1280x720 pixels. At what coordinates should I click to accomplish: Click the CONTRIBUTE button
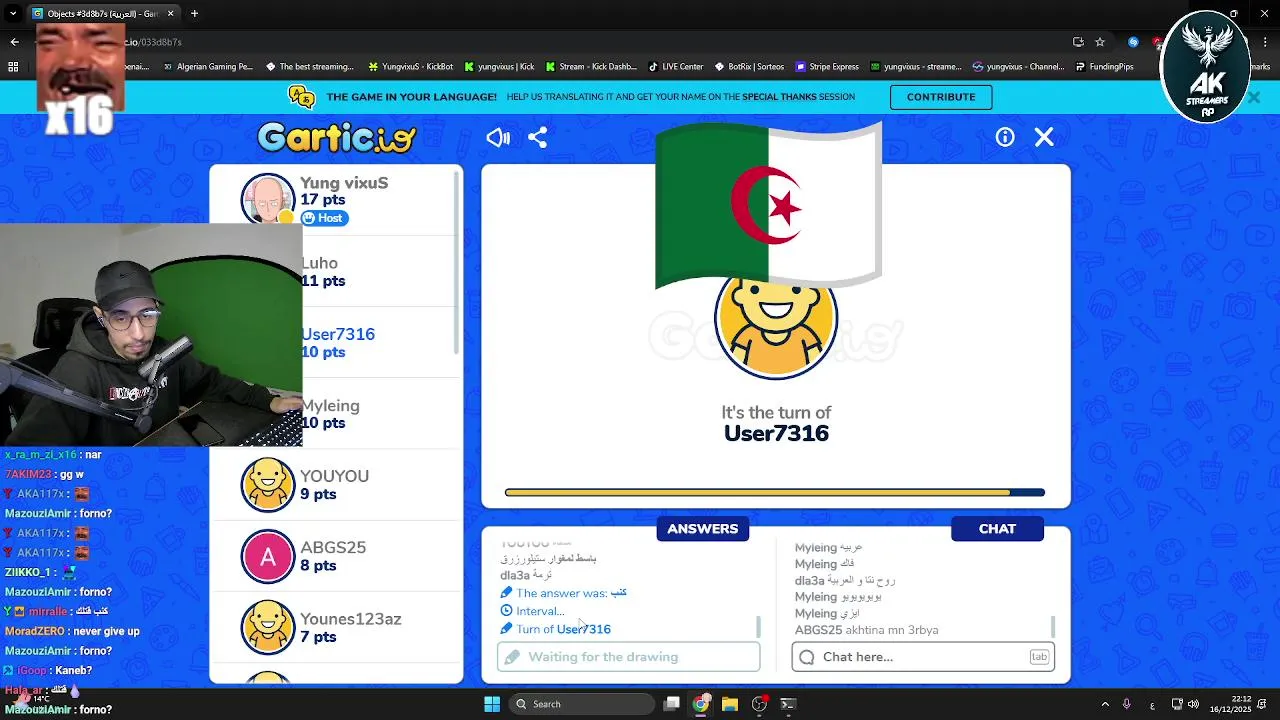pyautogui.click(x=941, y=97)
